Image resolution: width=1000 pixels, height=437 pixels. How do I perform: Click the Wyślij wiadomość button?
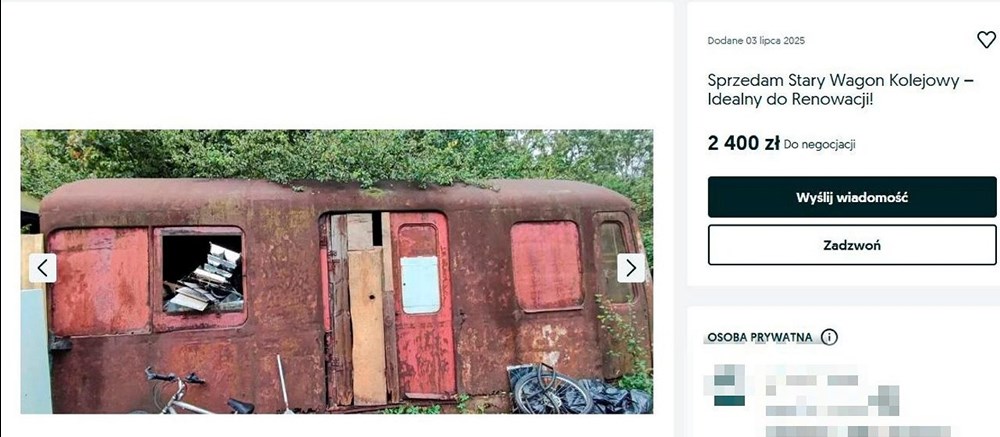click(851, 197)
